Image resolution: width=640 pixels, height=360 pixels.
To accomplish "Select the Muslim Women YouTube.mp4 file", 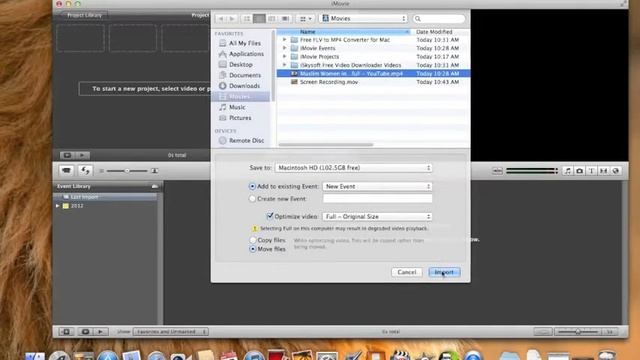I will click(373, 73).
